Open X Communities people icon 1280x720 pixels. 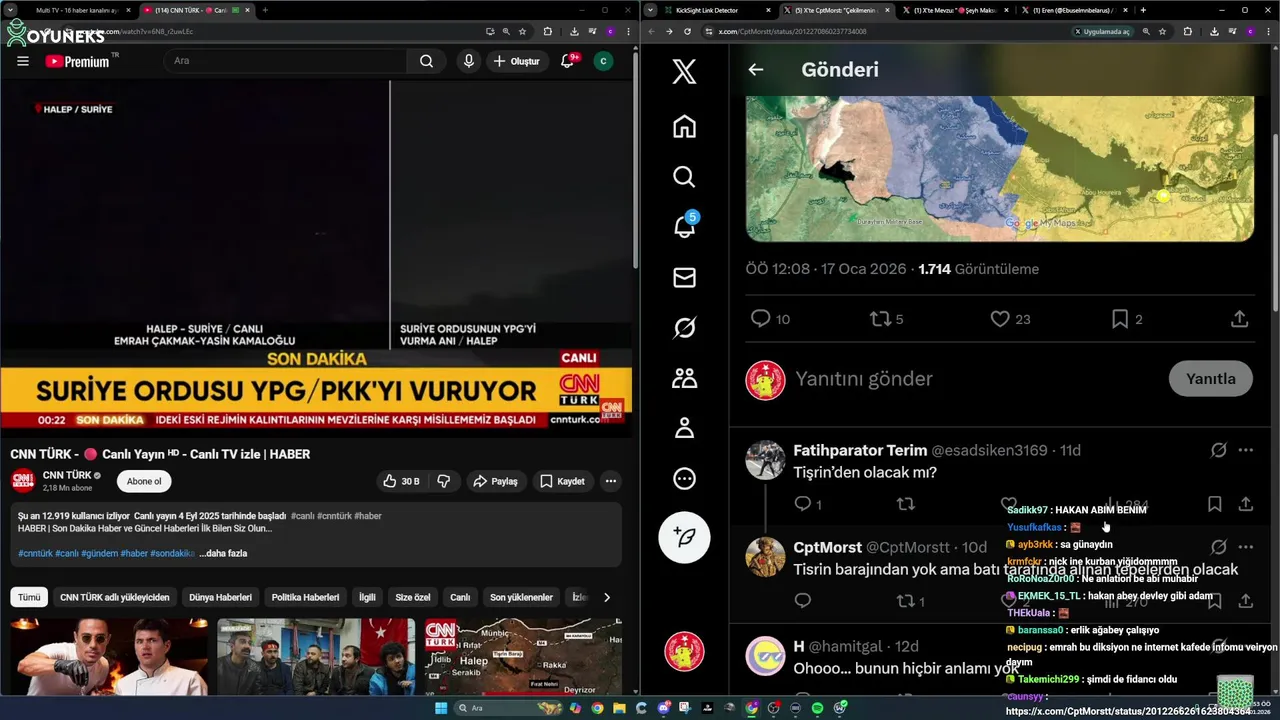coord(684,378)
